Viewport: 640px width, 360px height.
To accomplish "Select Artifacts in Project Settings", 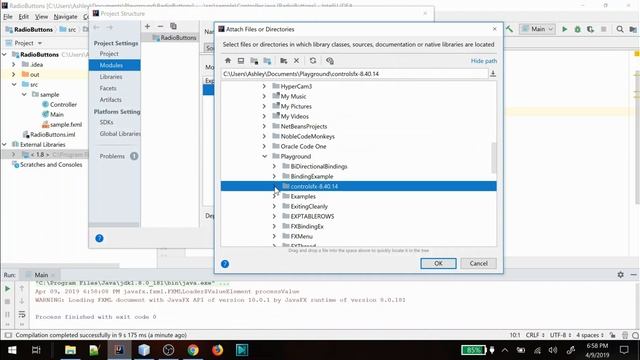I will [x=110, y=100].
